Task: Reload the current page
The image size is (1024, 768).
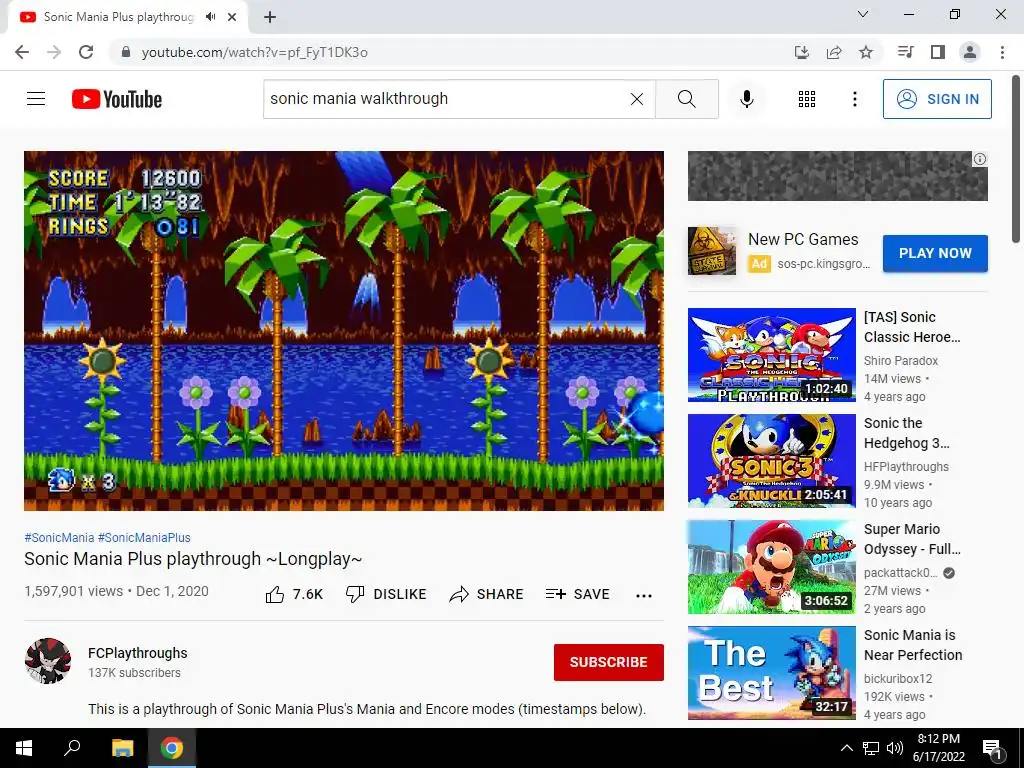Action: click(x=86, y=52)
